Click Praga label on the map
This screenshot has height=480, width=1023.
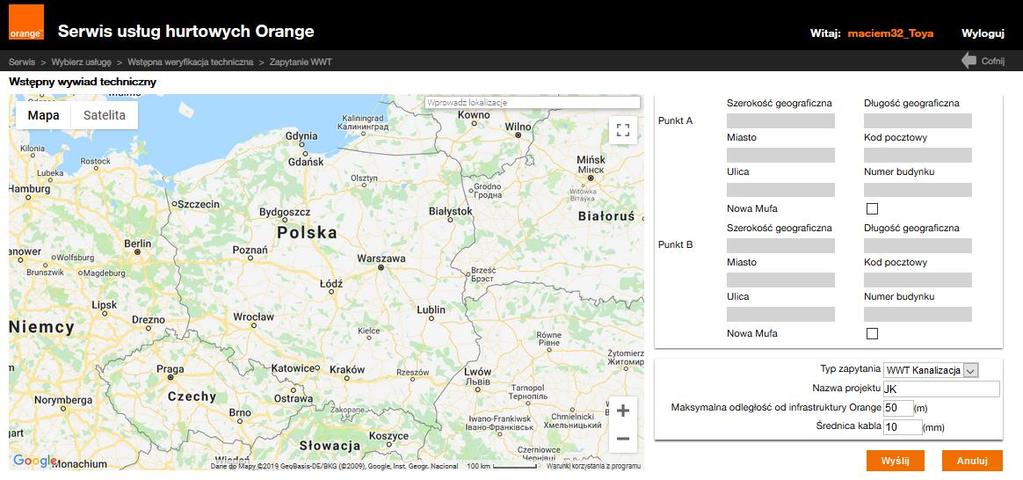(170, 369)
